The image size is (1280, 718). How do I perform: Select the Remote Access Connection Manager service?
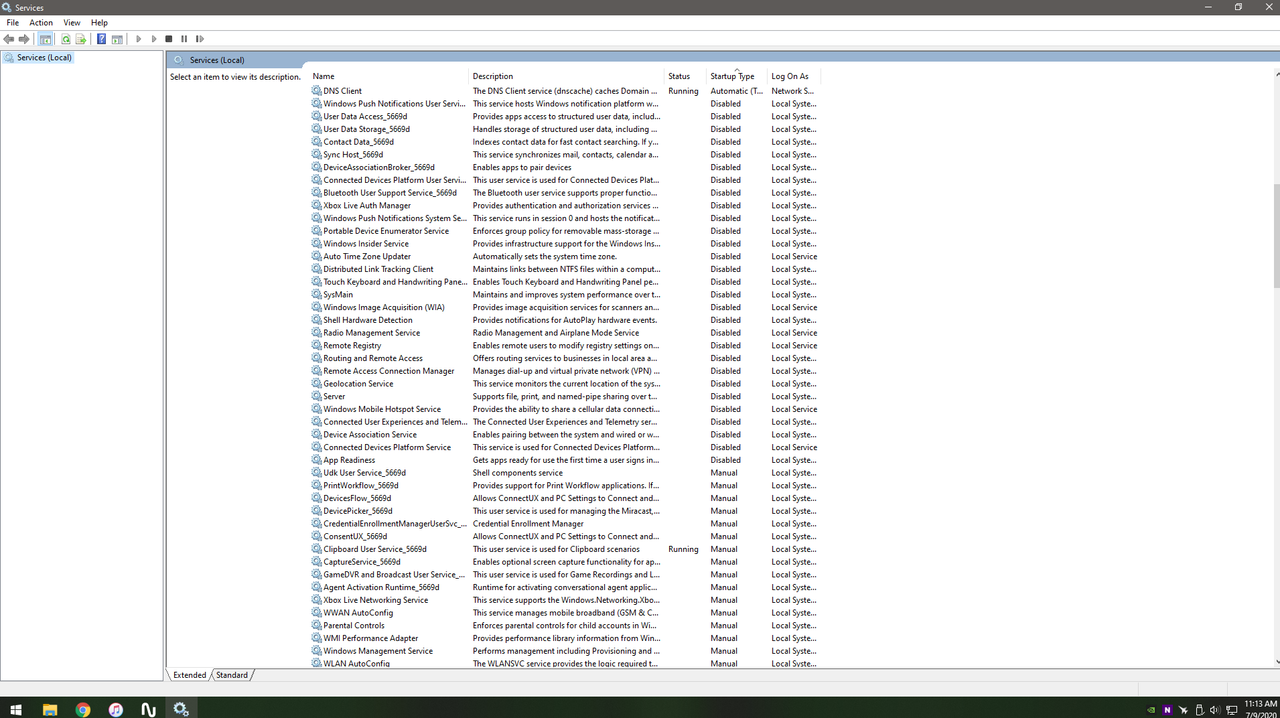click(565, 371)
